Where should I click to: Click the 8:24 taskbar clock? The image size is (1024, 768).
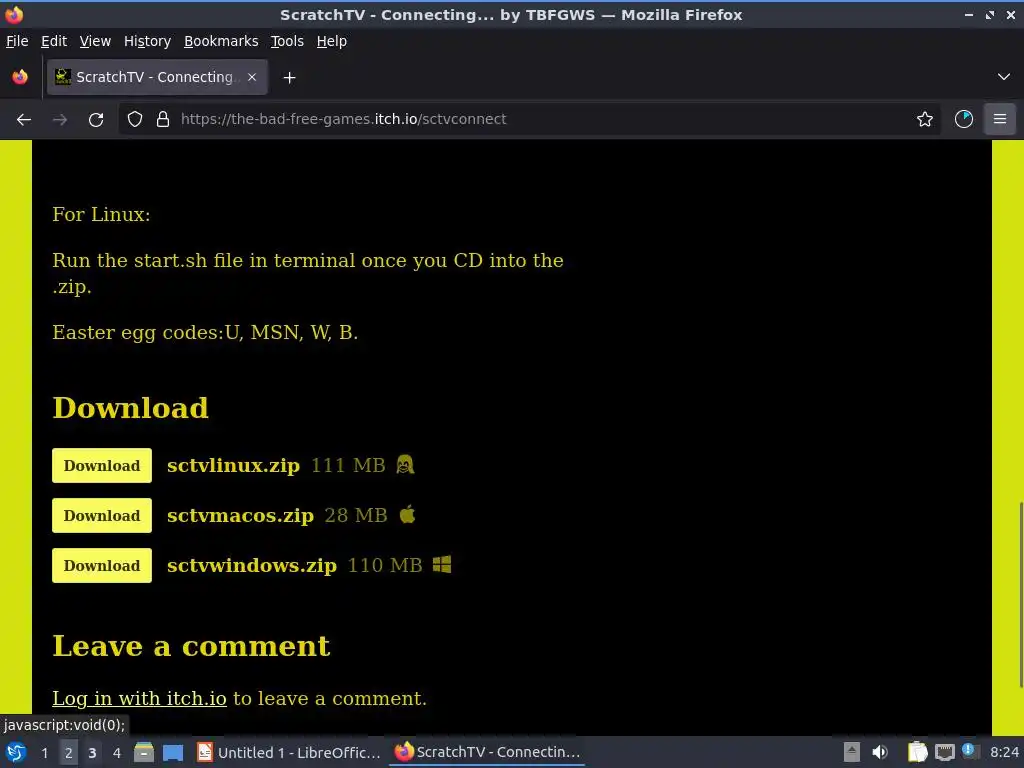click(1004, 752)
